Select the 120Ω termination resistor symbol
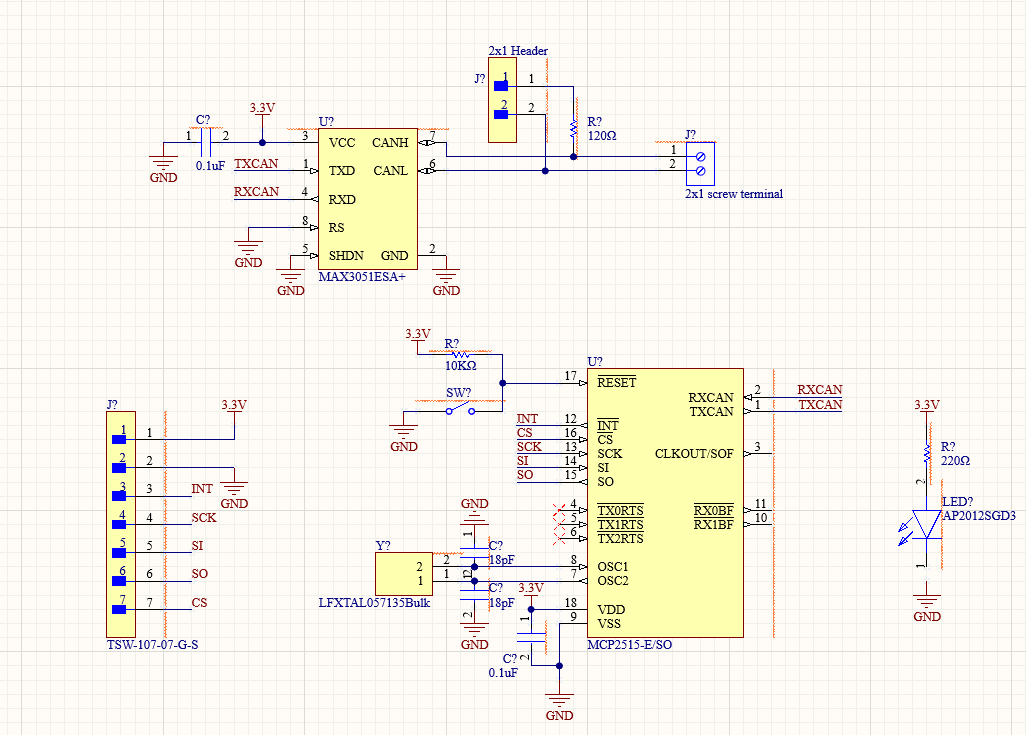This screenshot has height=735, width=1026. pyautogui.click(x=573, y=128)
